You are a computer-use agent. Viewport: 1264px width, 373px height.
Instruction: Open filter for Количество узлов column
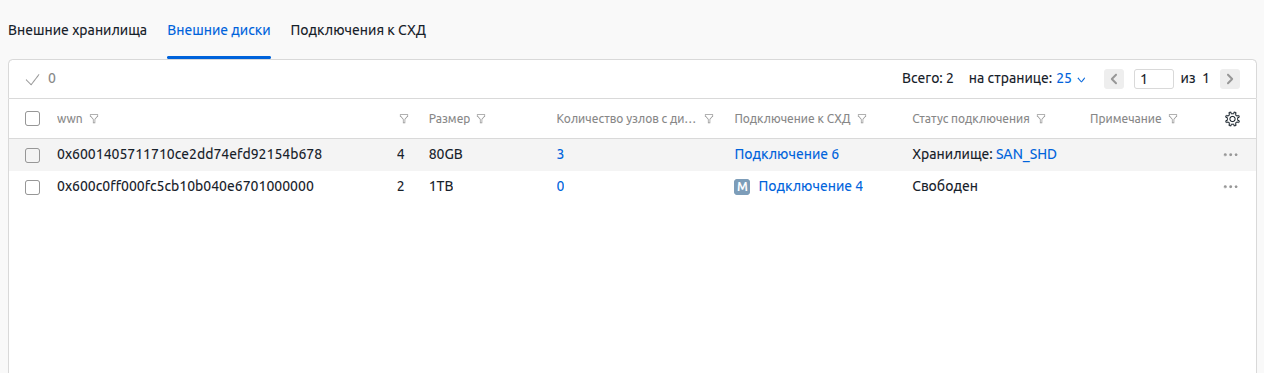[x=709, y=119]
